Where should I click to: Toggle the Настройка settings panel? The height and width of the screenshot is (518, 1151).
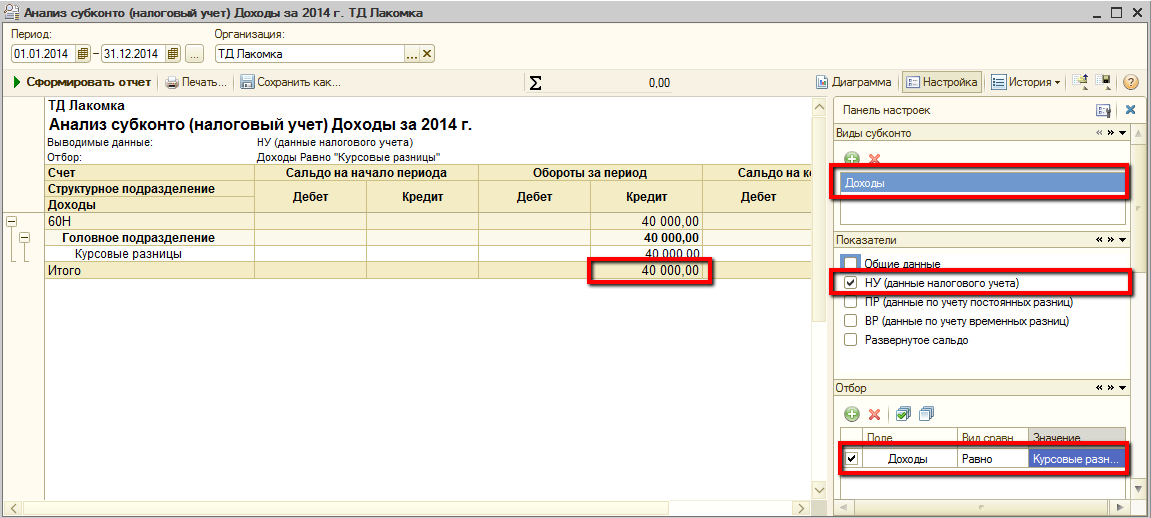click(941, 82)
